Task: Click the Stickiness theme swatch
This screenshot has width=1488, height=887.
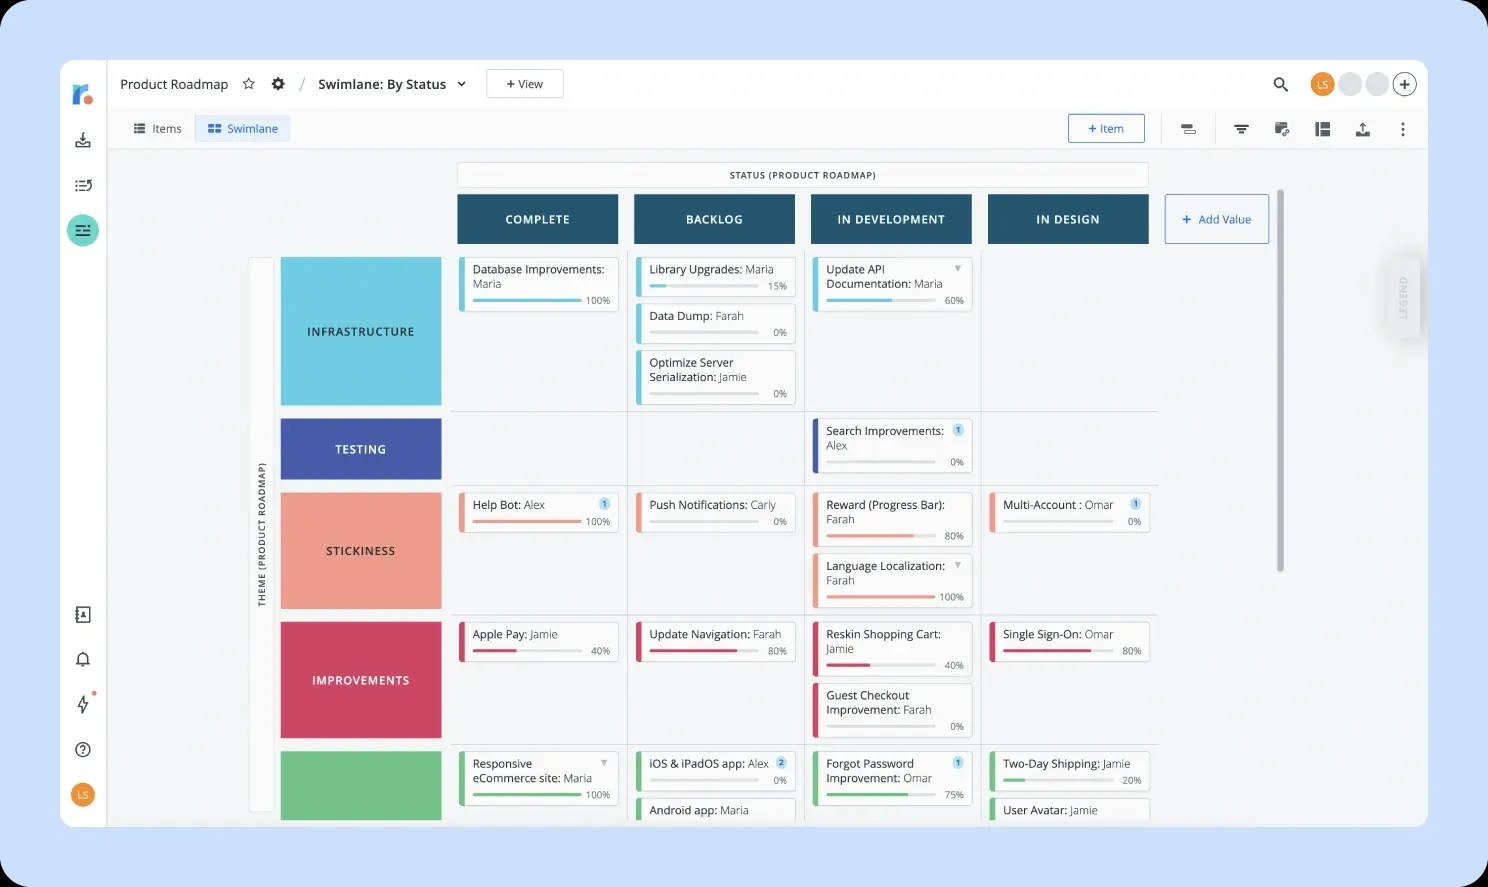Action: (x=361, y=551)
